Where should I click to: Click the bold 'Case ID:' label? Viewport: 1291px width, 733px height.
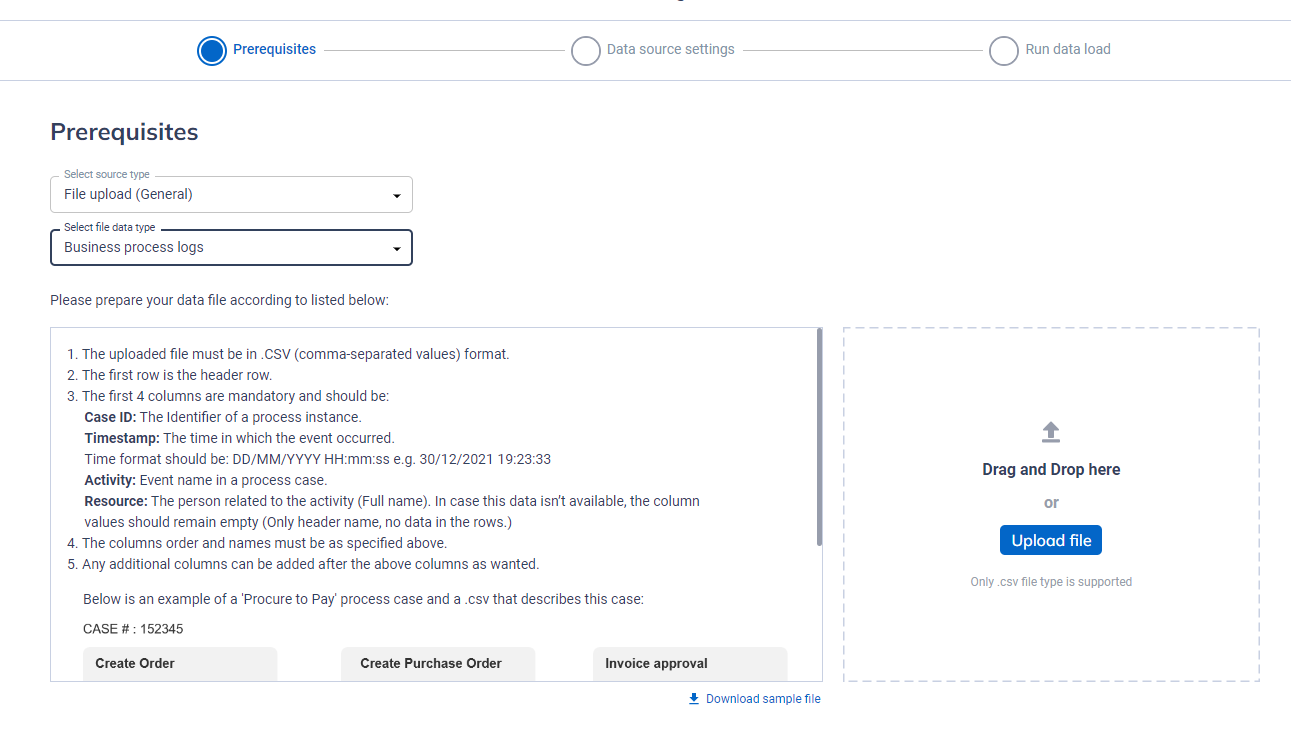(x=110, y=417)
